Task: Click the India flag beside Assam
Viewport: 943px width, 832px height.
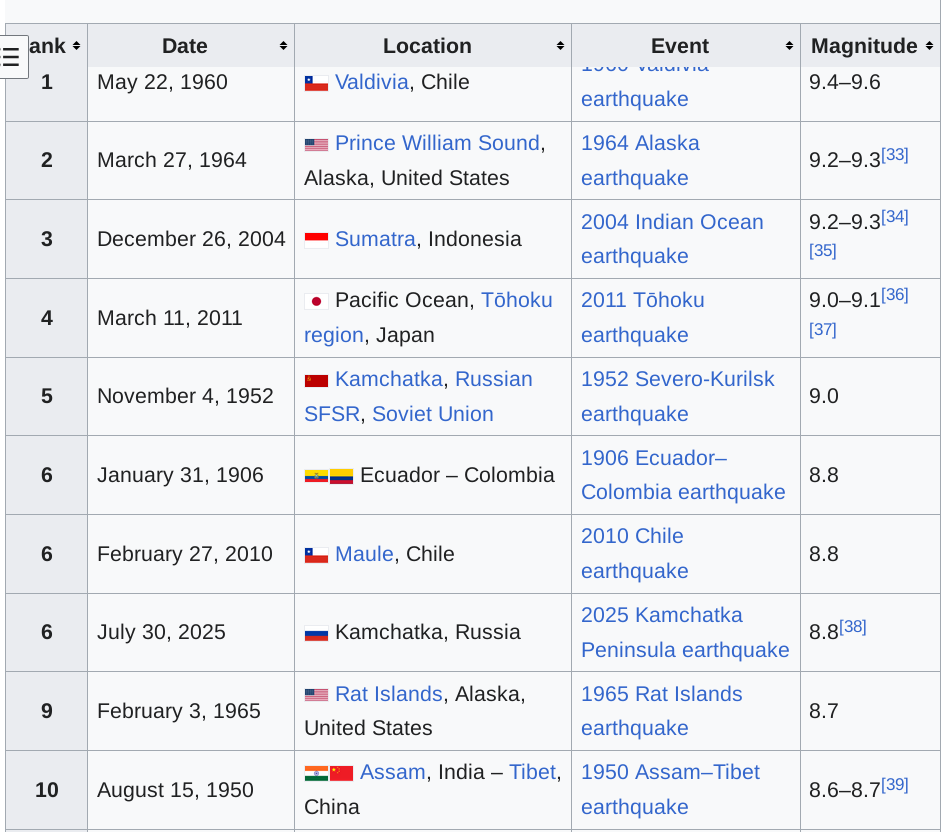Action: pos(316,773)
